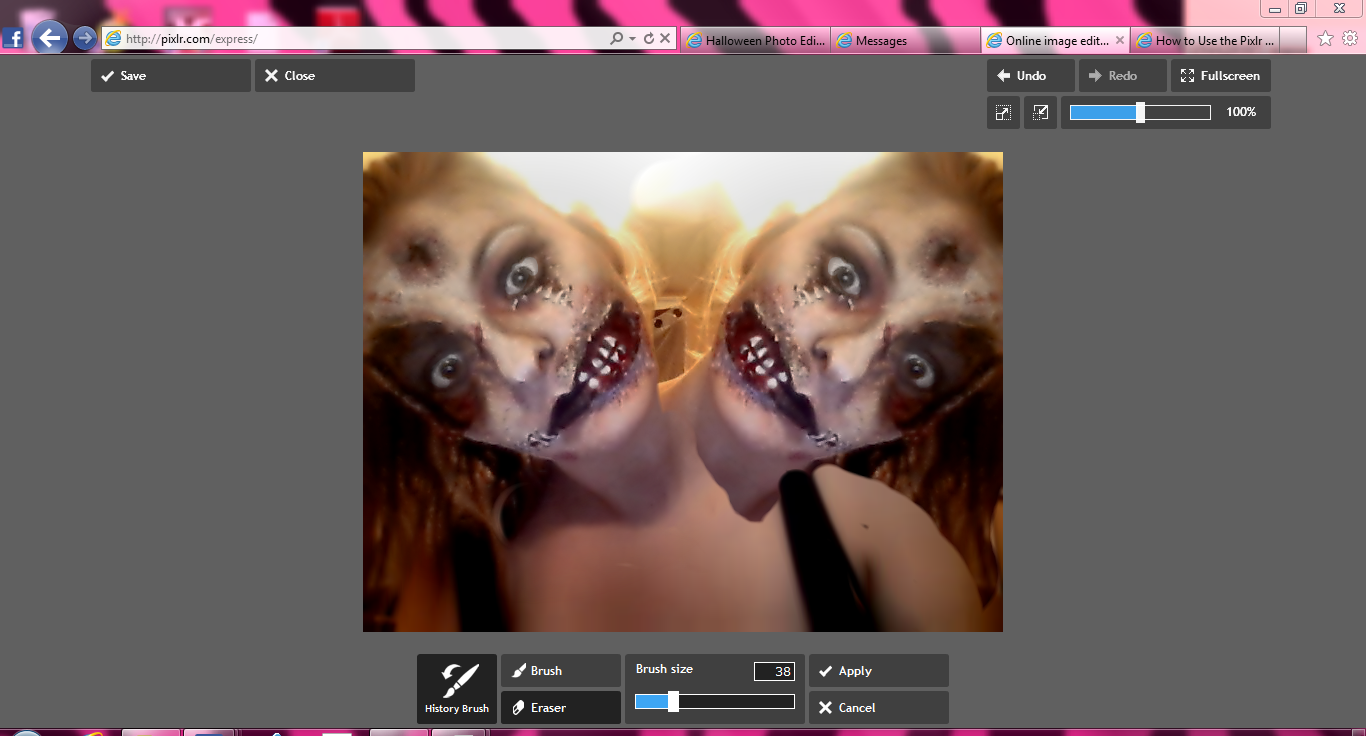Click the browser Forward arrow

click(85, 39)
